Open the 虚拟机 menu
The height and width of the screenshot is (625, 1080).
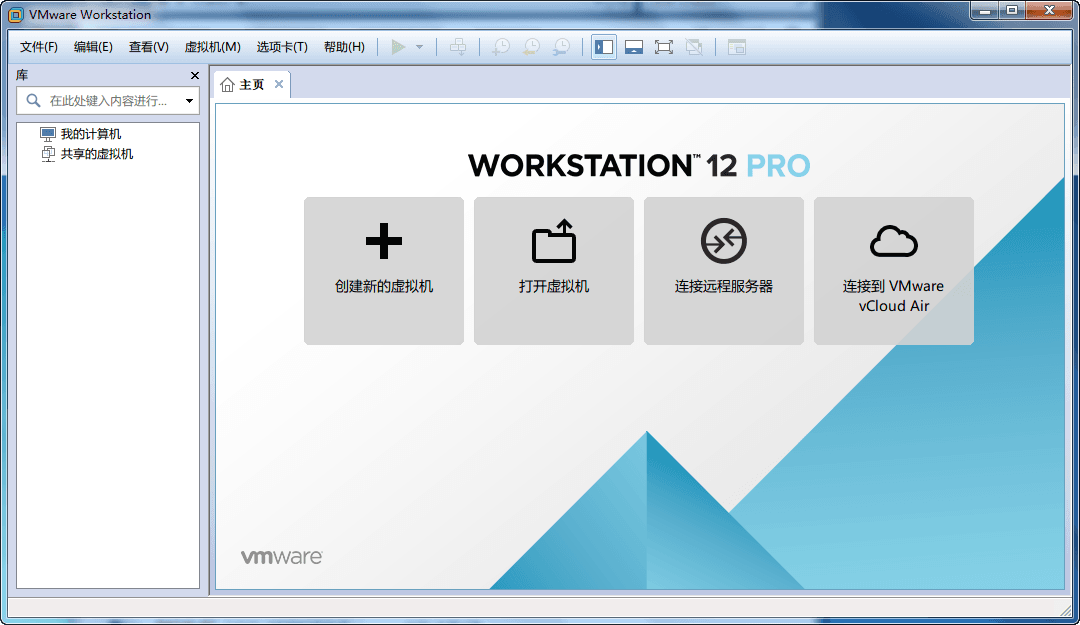213,46
